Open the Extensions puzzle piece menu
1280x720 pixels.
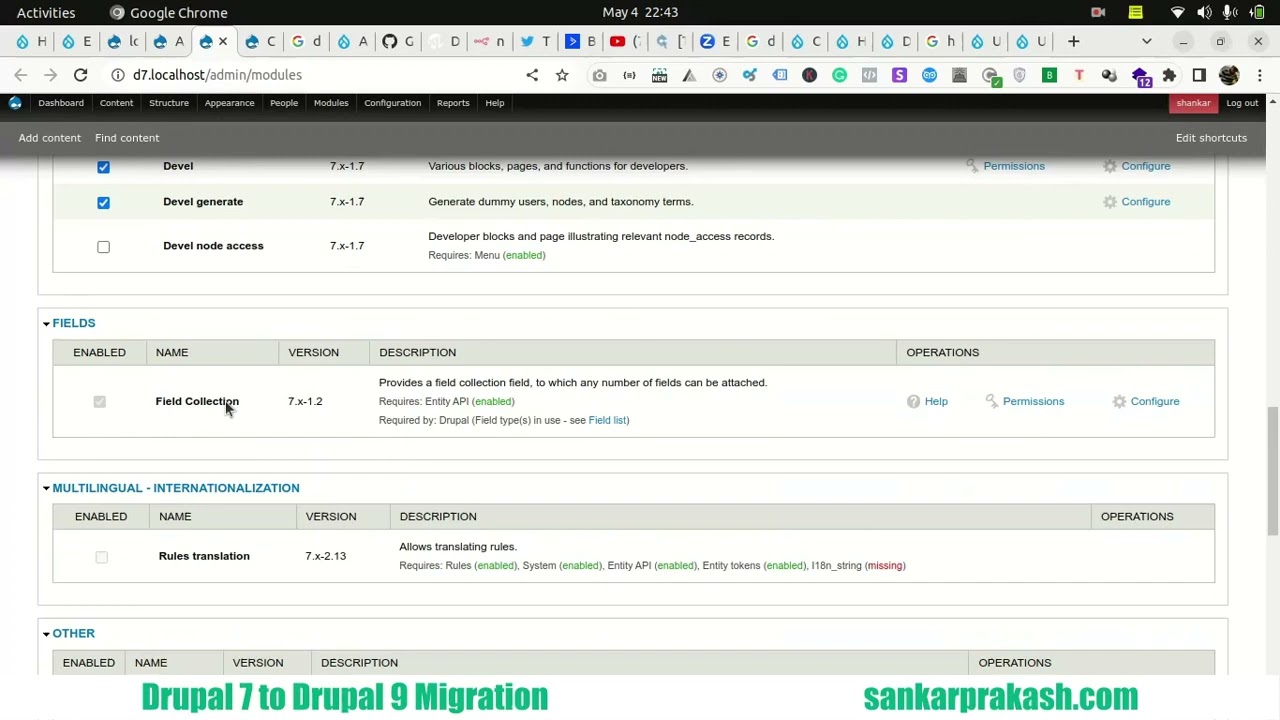1169,75
